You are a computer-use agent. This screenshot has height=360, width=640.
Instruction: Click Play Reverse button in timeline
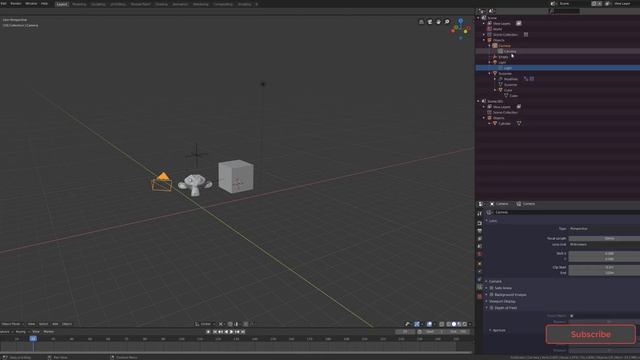pyautogui.click(x=226, y=332)
